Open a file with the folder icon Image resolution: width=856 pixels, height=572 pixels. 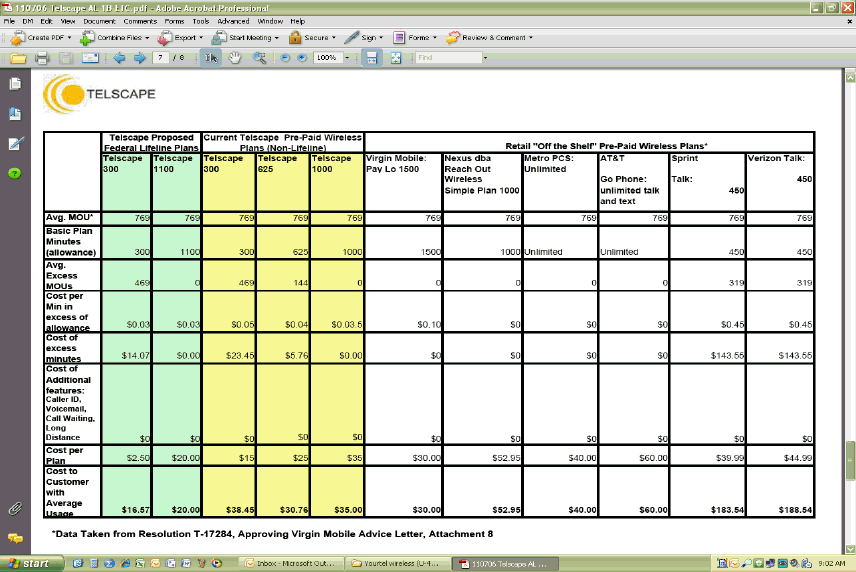(x=18, y=58)
